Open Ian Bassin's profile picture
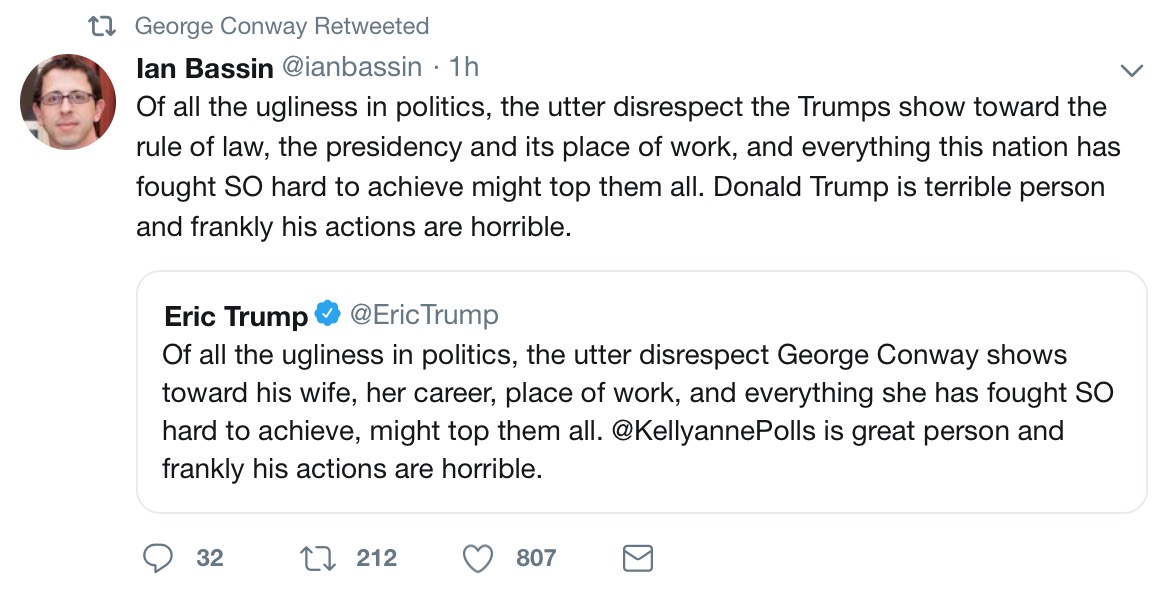This screenshot has width=1170, height=594. coord(69,103)
